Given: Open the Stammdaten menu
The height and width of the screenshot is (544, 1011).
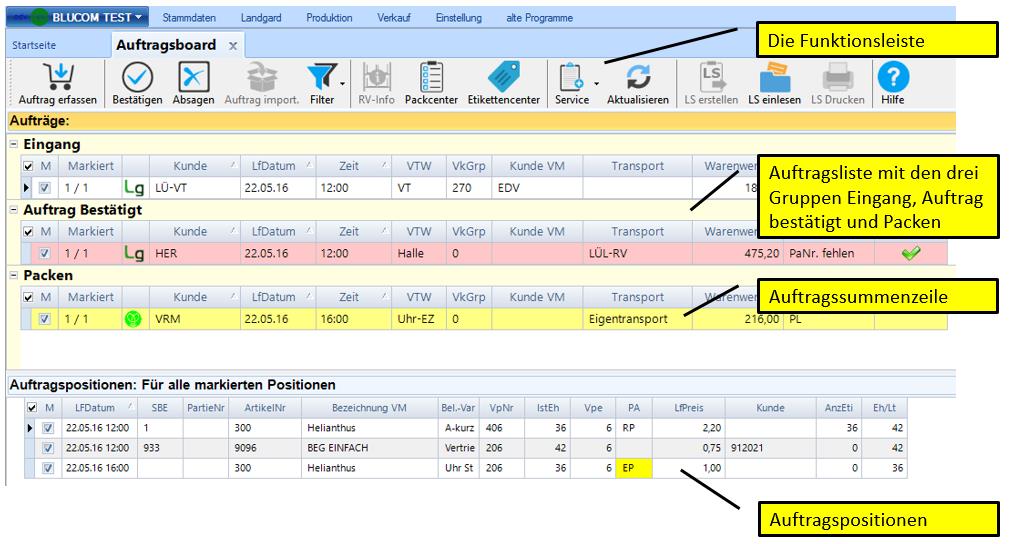Looking at the screenshot, I should click(x=190, y=18).
